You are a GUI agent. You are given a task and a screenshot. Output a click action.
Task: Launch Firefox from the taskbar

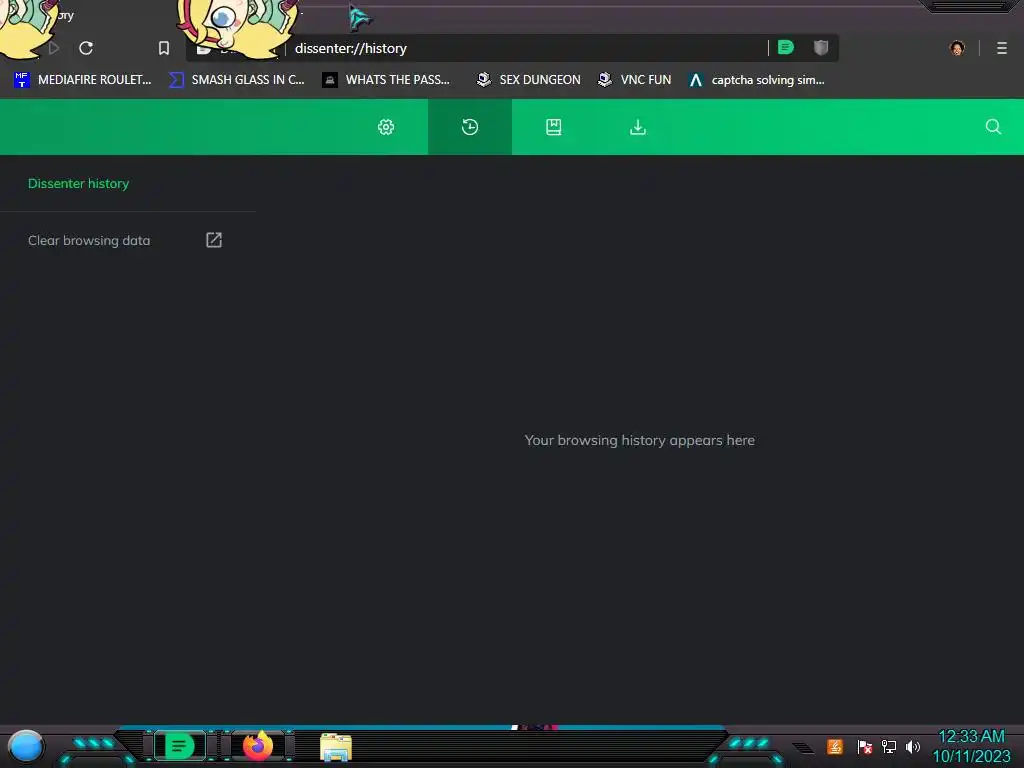(x=258, y=746)
